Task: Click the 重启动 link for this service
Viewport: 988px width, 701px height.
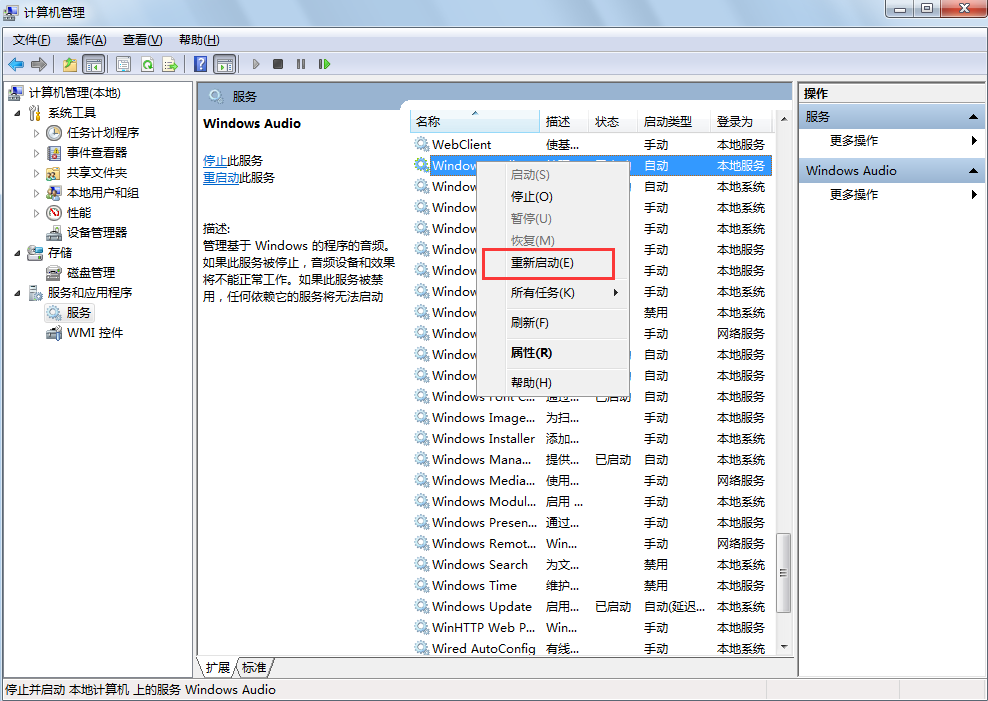Action: click(221, 178)
